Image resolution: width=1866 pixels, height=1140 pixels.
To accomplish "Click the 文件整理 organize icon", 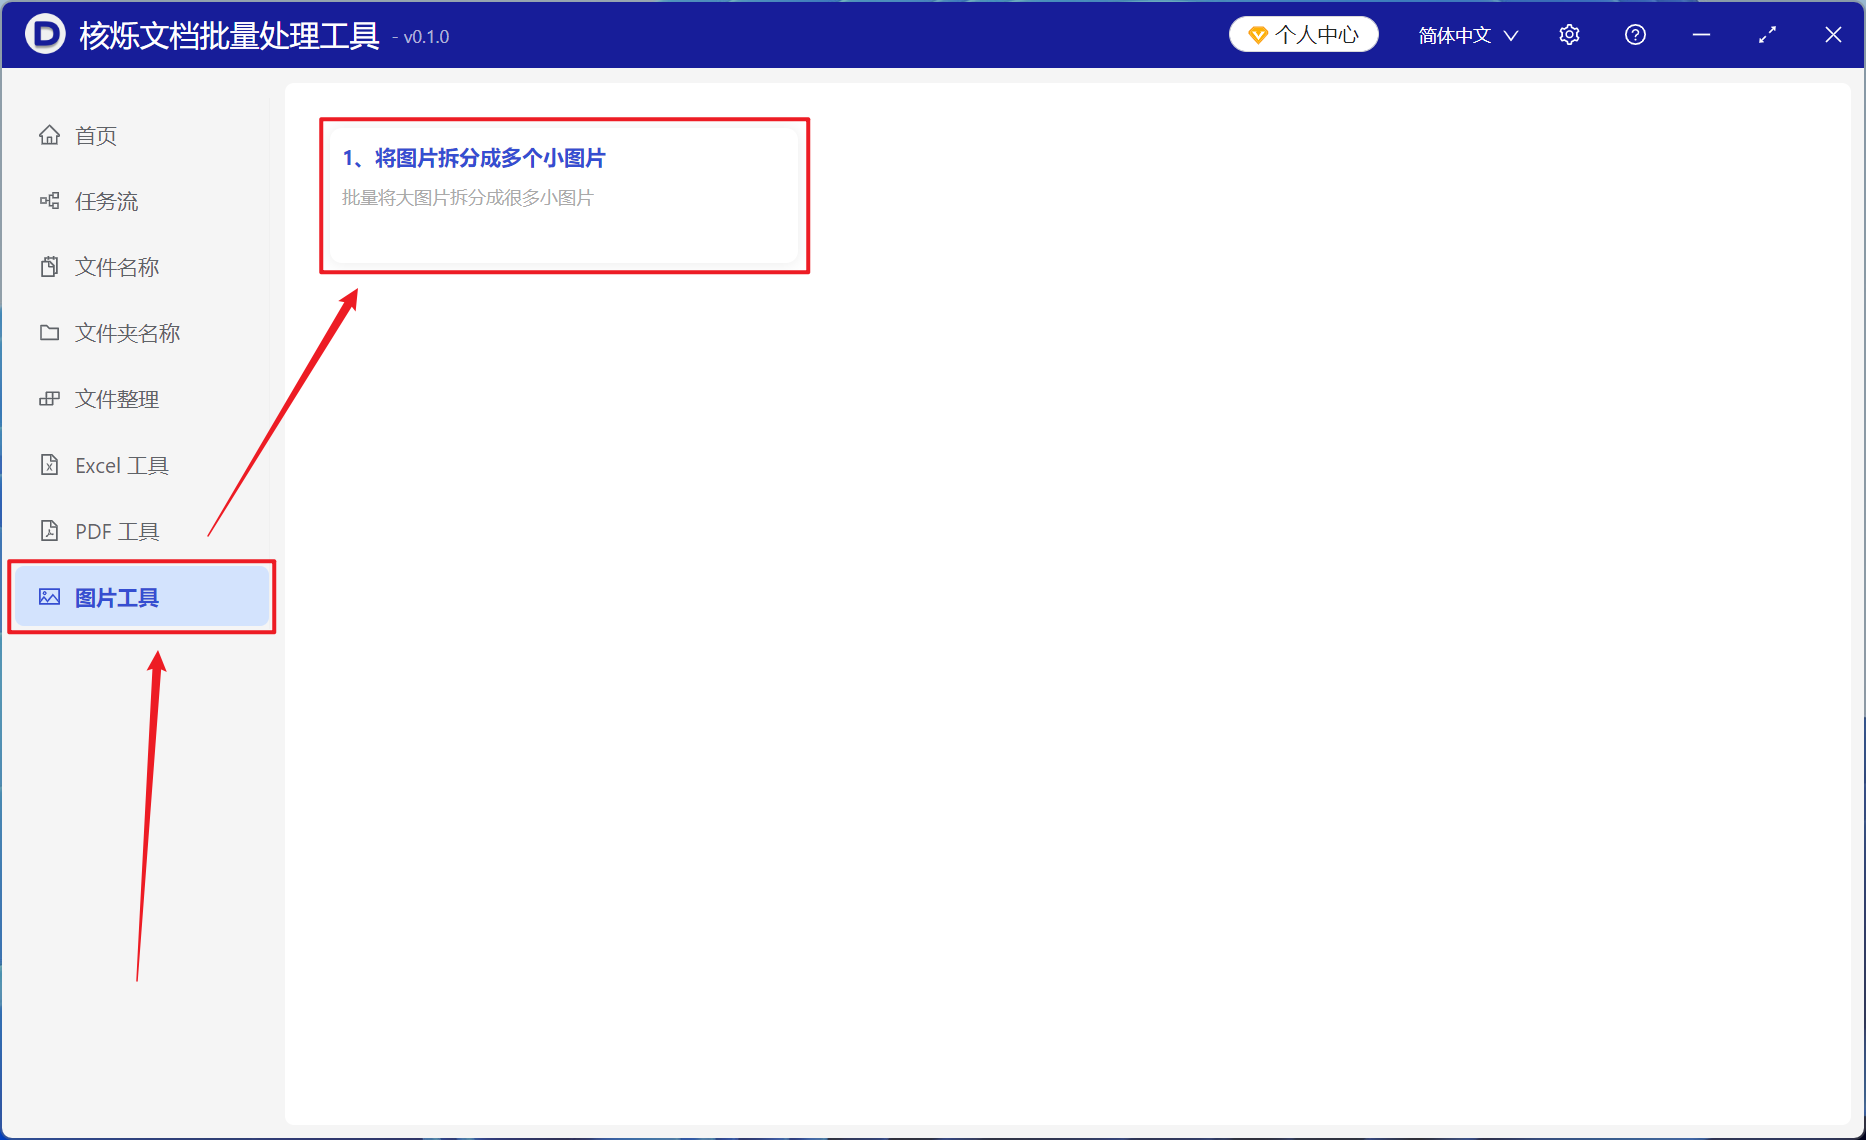I will point(49,399).
